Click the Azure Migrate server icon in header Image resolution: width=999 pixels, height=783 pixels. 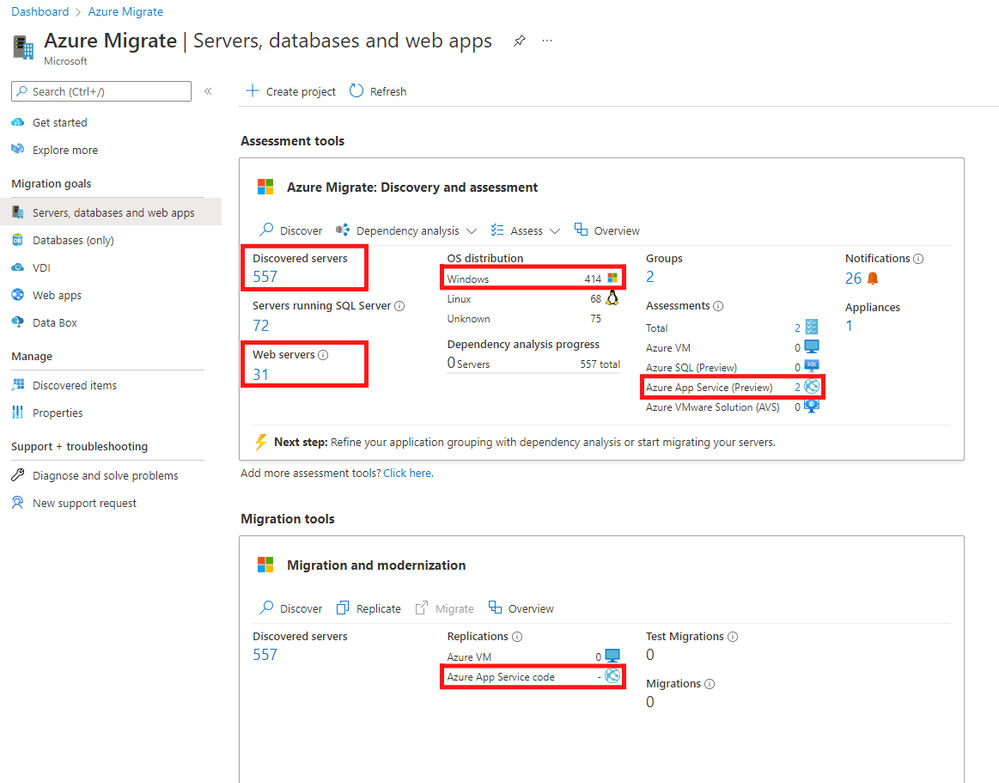(23, 47)
